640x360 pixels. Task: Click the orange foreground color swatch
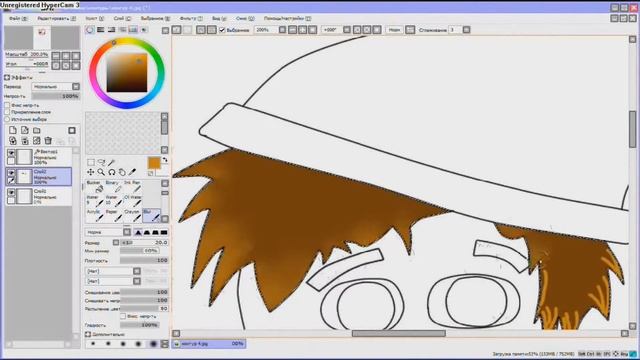tap(154, 163)
